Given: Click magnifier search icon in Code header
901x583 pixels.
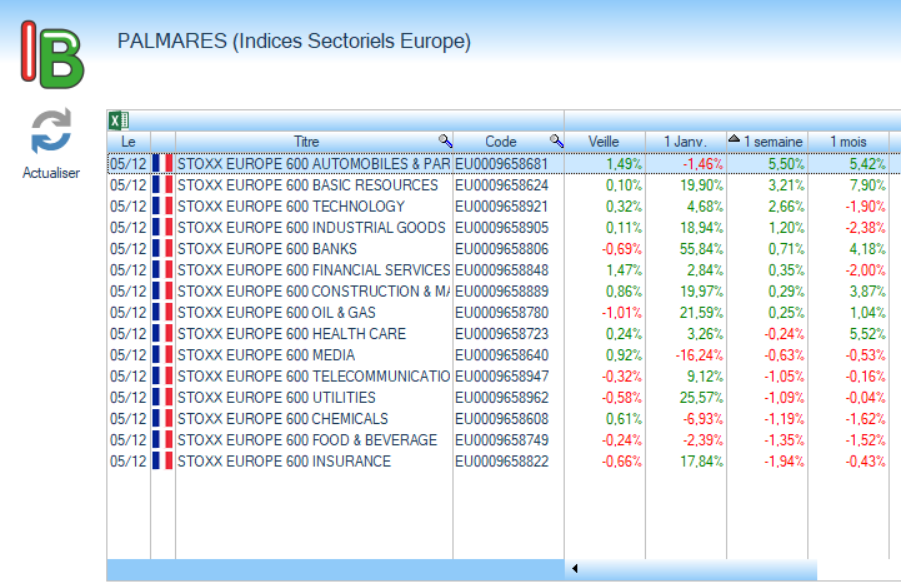Looking at the screenshot, I should 556,141.
